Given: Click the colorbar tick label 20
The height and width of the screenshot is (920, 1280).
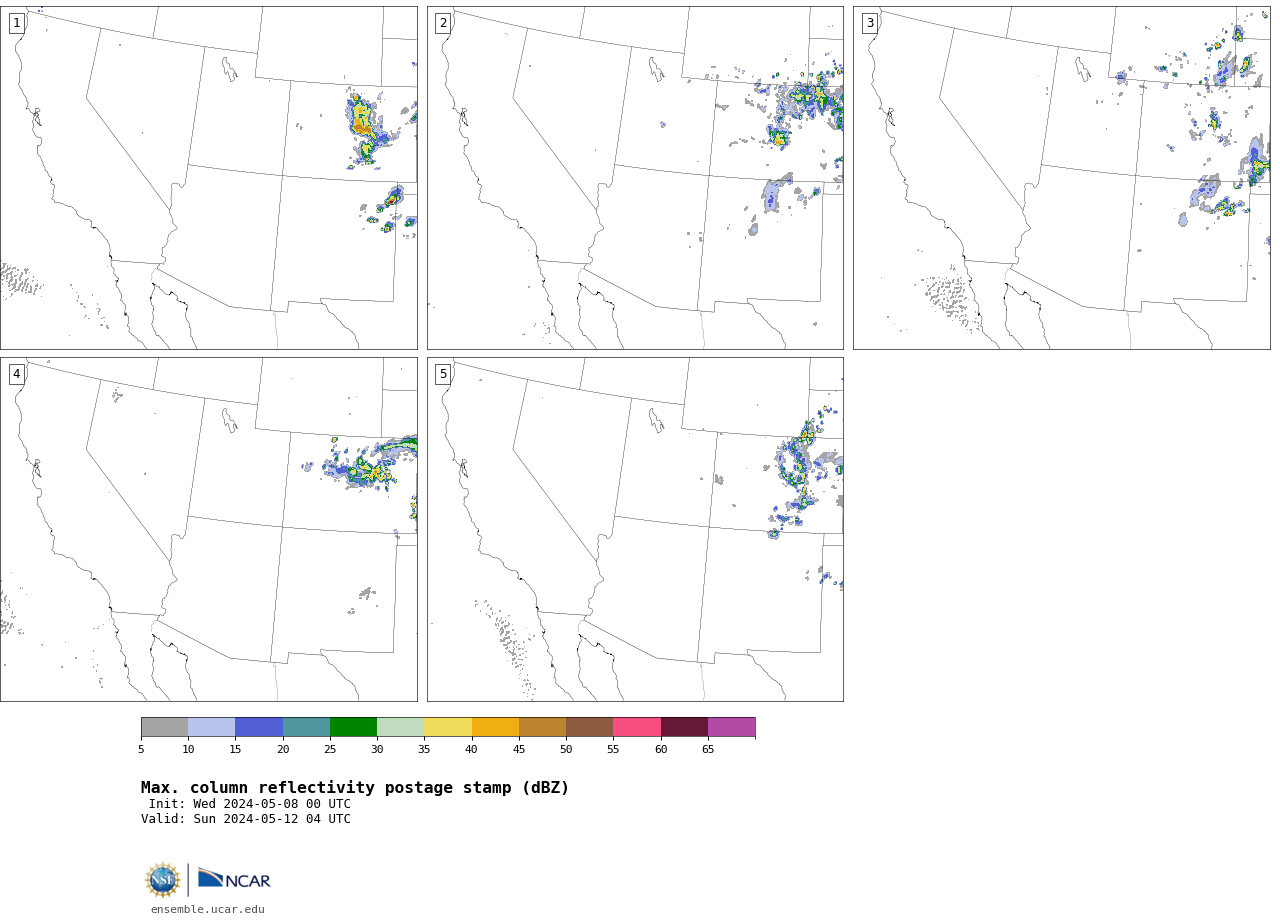Looking at the screenshot, I should click(x=283, y=749).
